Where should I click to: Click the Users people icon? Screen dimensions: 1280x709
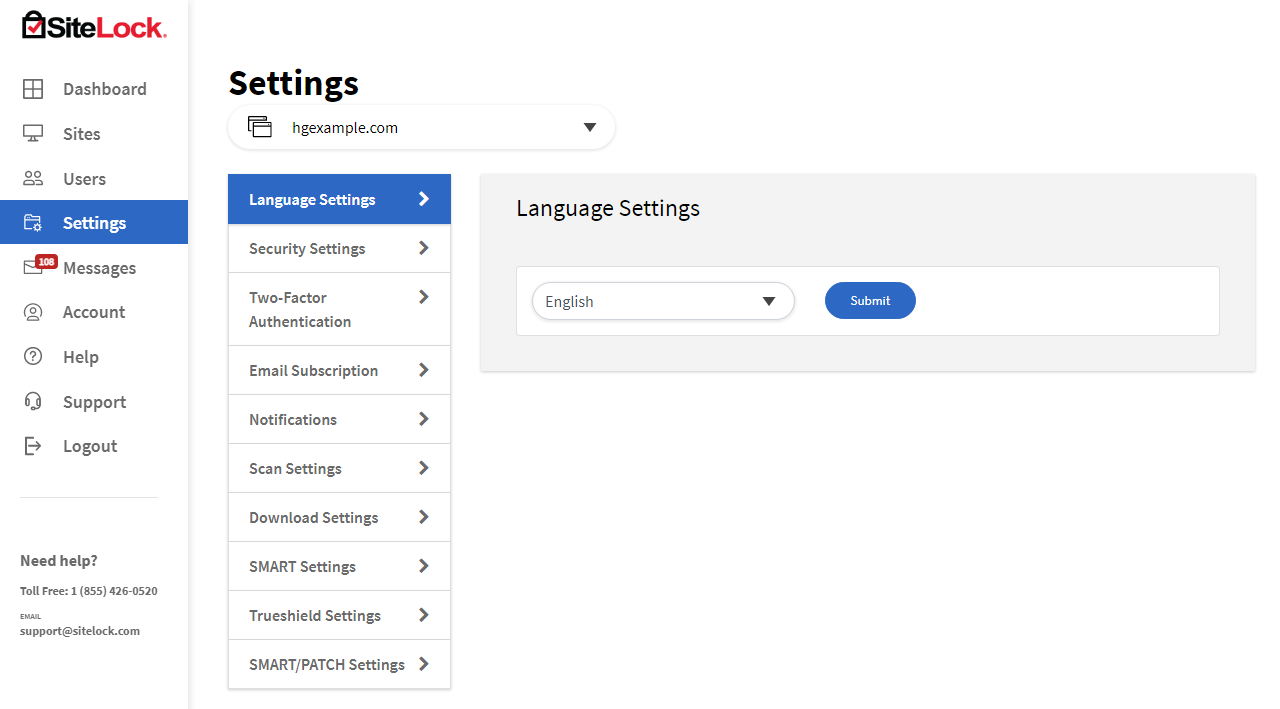33,178
